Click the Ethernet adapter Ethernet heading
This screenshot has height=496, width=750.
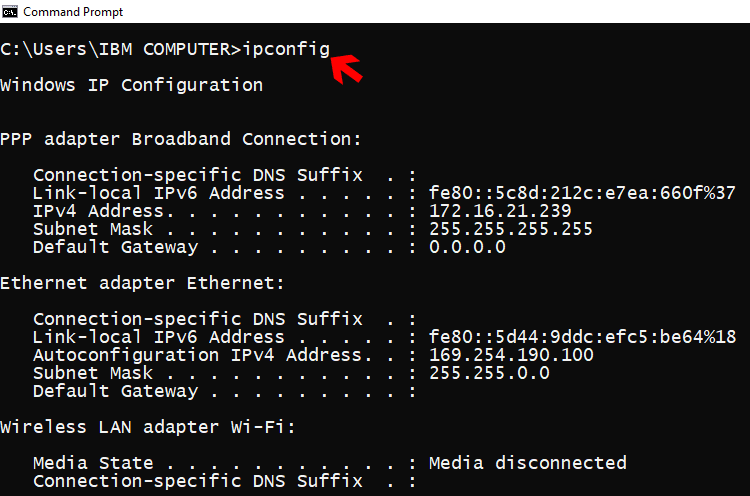(142, 283)
